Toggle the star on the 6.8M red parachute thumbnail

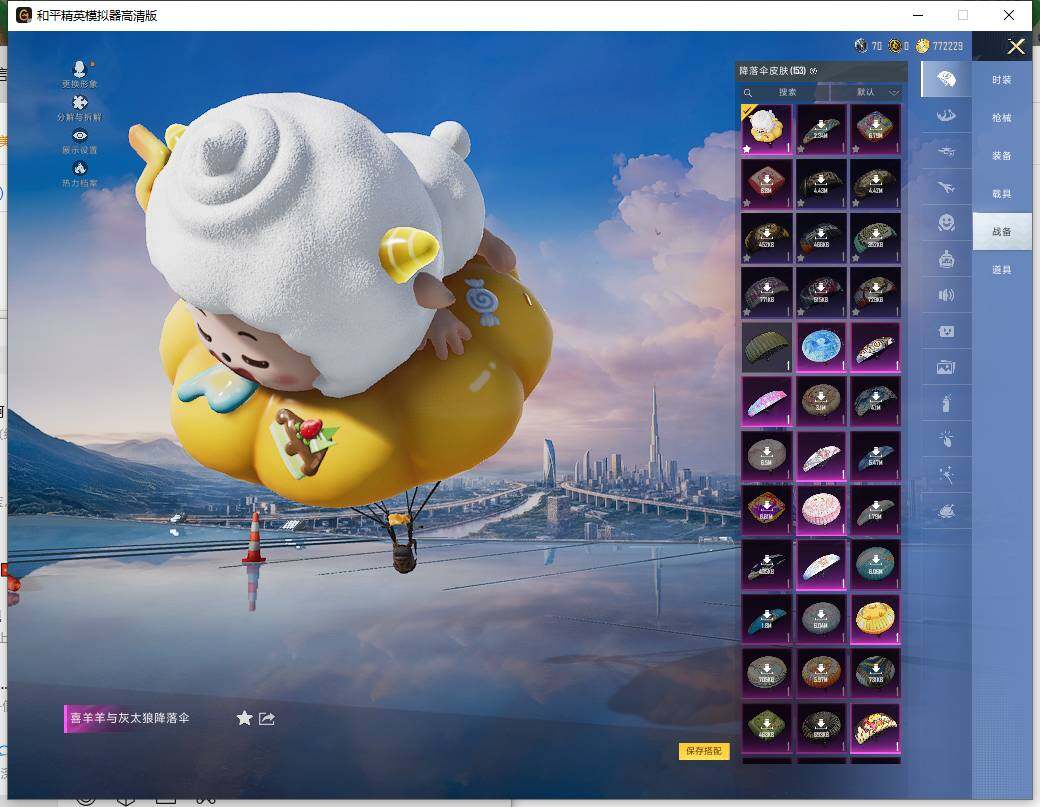coord(747,204)
